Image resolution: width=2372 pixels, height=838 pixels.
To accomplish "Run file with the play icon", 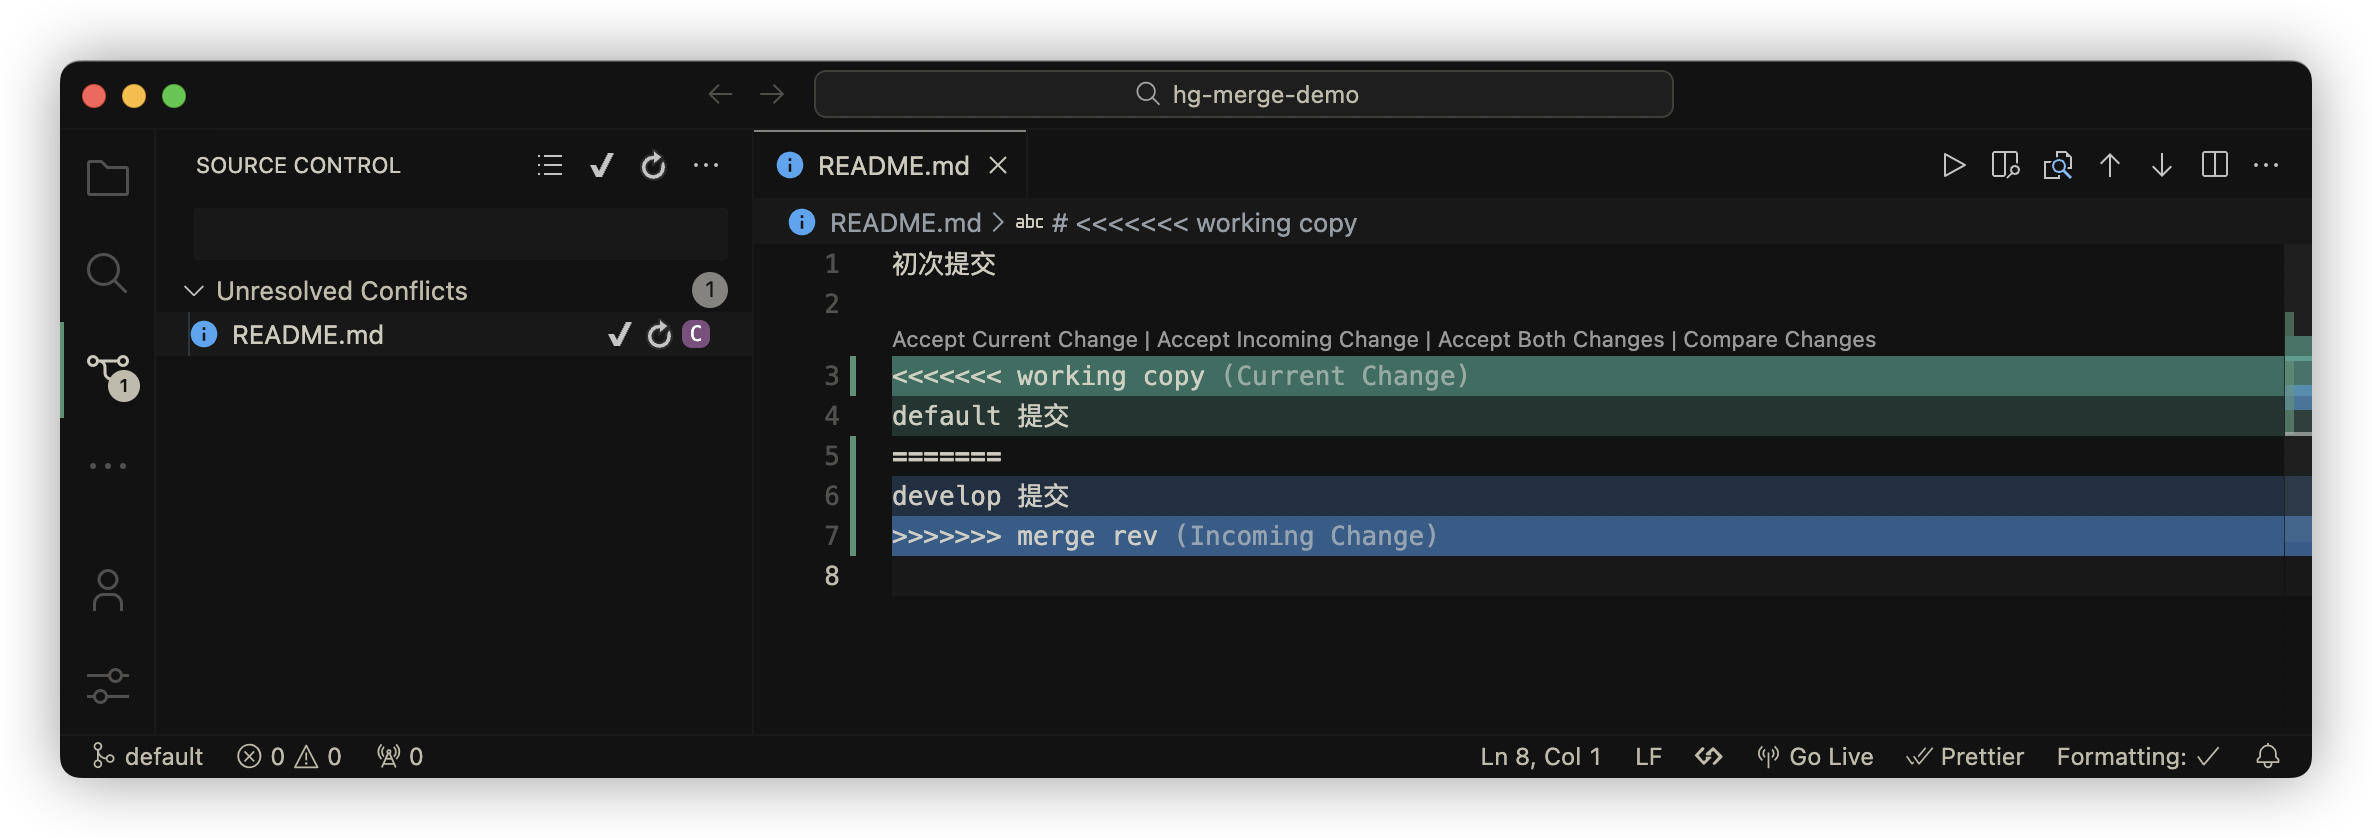I will [x=1953, y=166].
